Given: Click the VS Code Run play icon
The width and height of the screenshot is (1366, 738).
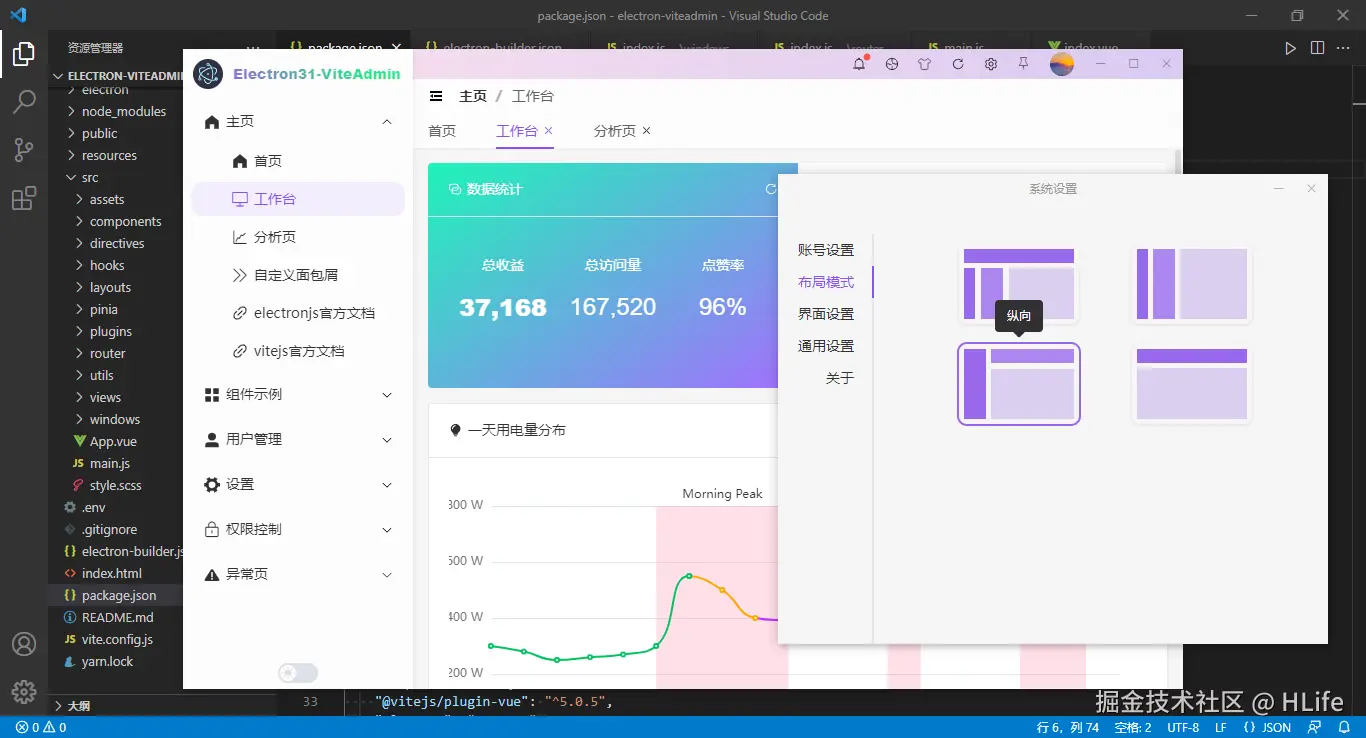Looking at the screenshot, I should point(1291,48).
